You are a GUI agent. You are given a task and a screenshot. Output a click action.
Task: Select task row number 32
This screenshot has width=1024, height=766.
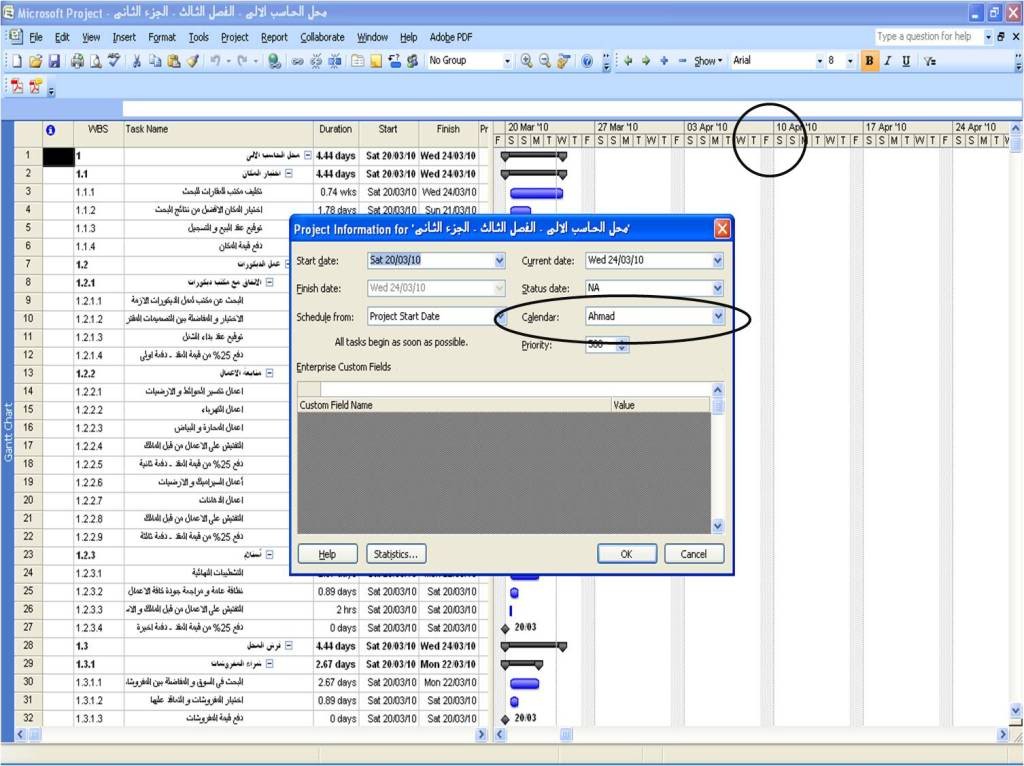pos(28,718)
